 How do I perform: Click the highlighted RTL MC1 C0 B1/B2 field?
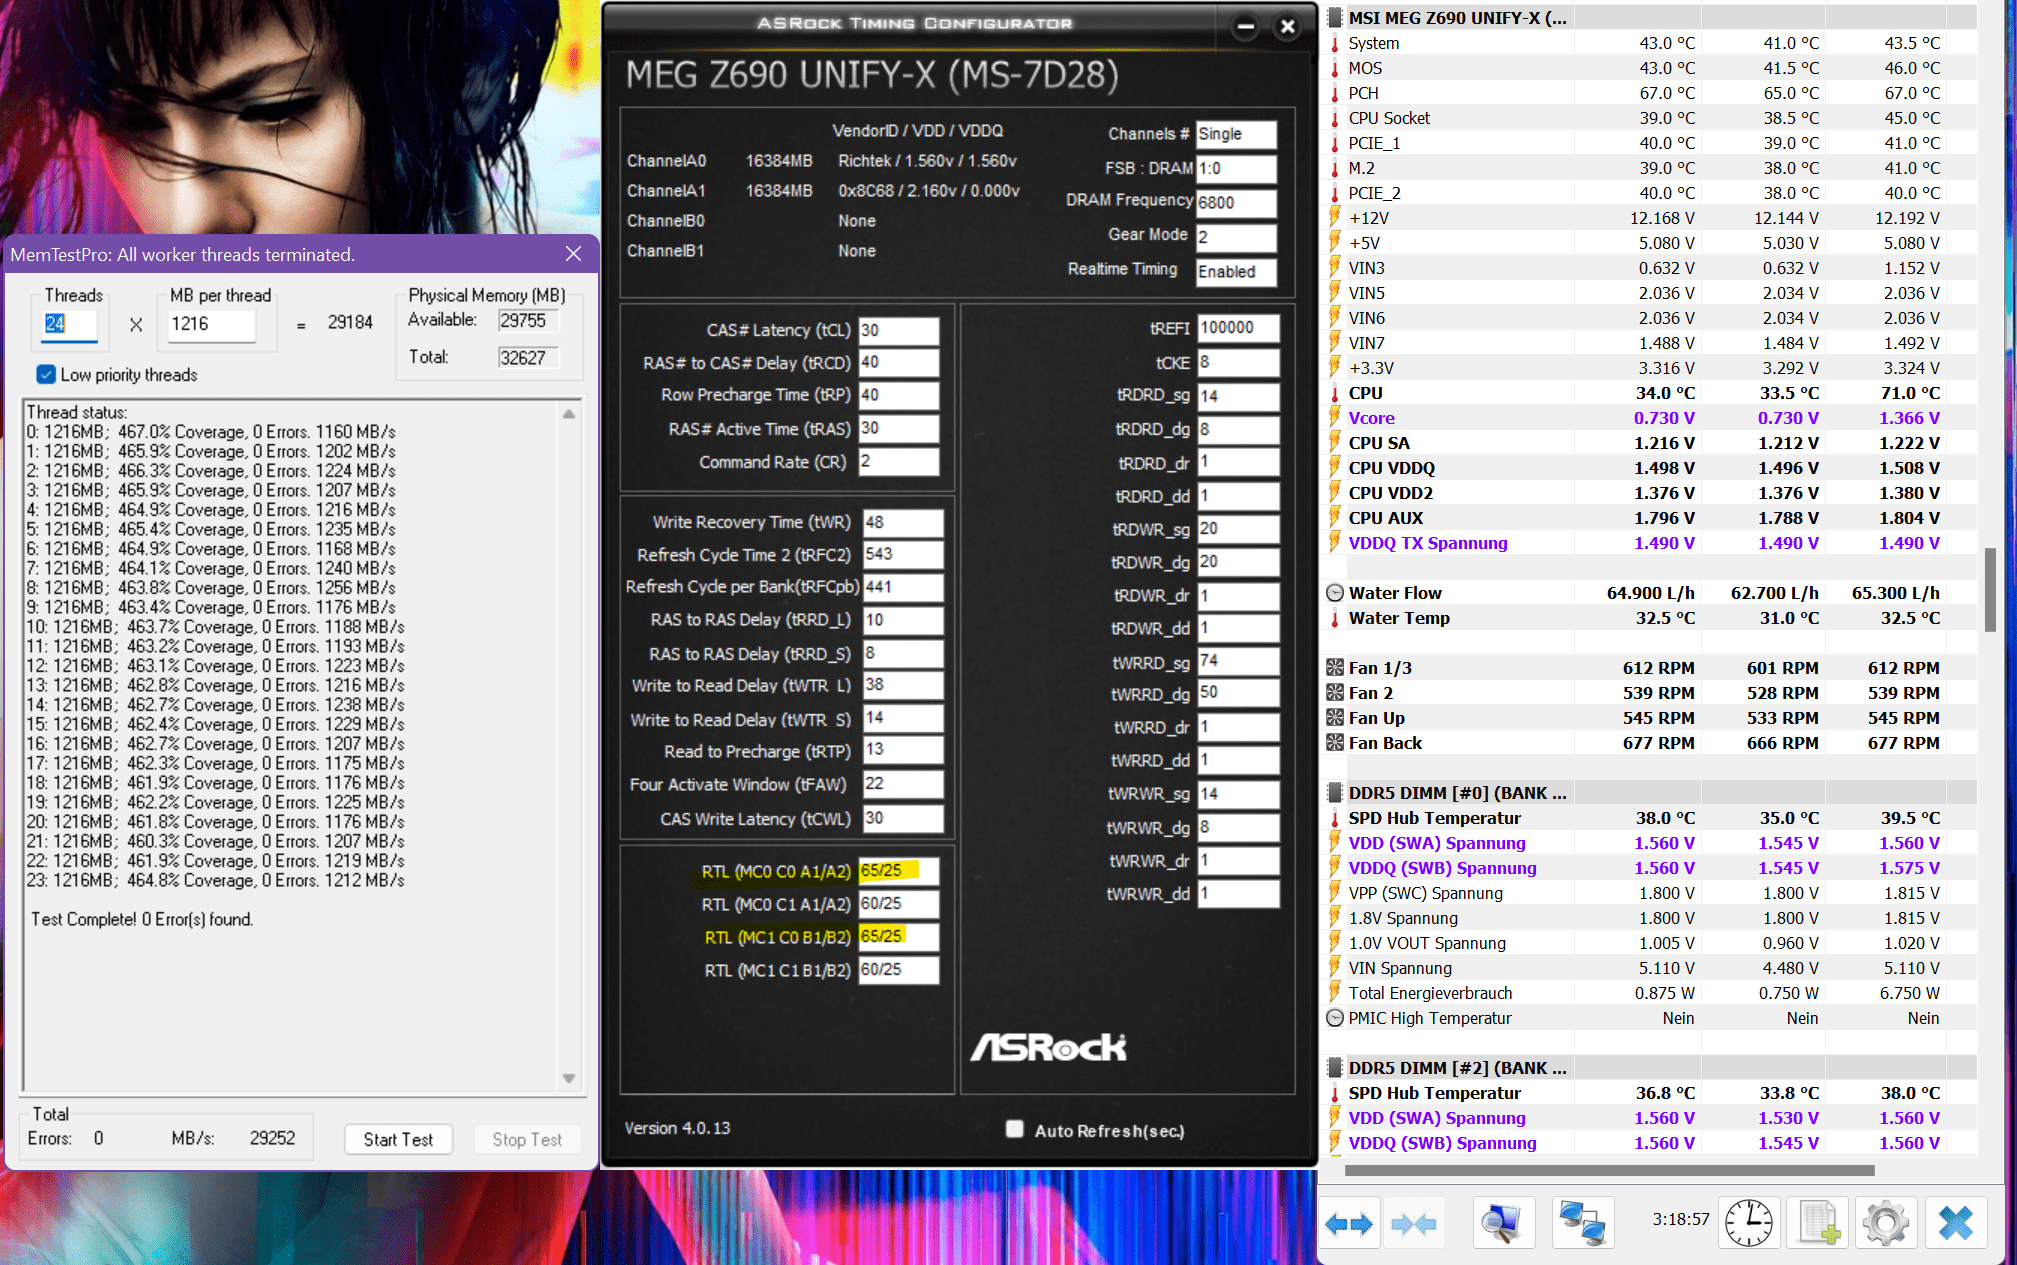tap(899, 937)
